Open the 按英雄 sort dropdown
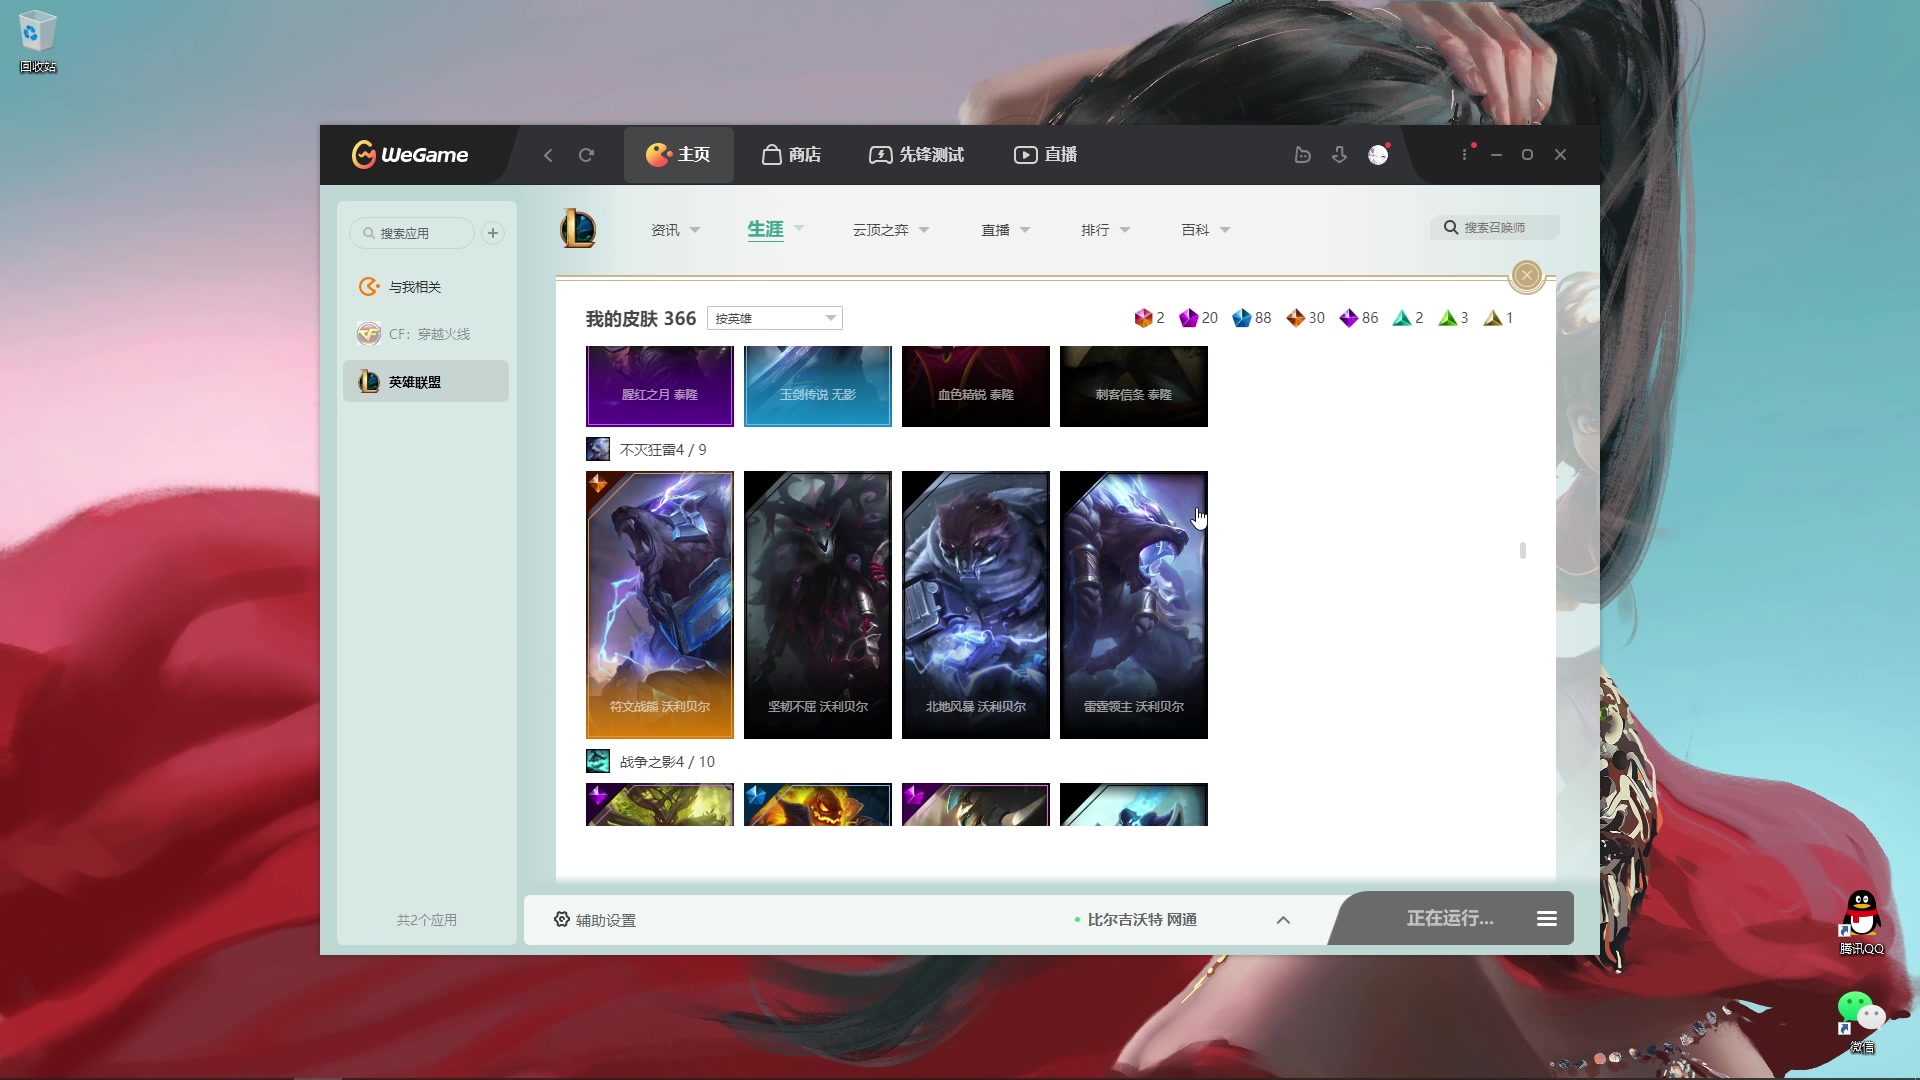This screenshot has width=1920, height=1080. (x=775, y=318)
